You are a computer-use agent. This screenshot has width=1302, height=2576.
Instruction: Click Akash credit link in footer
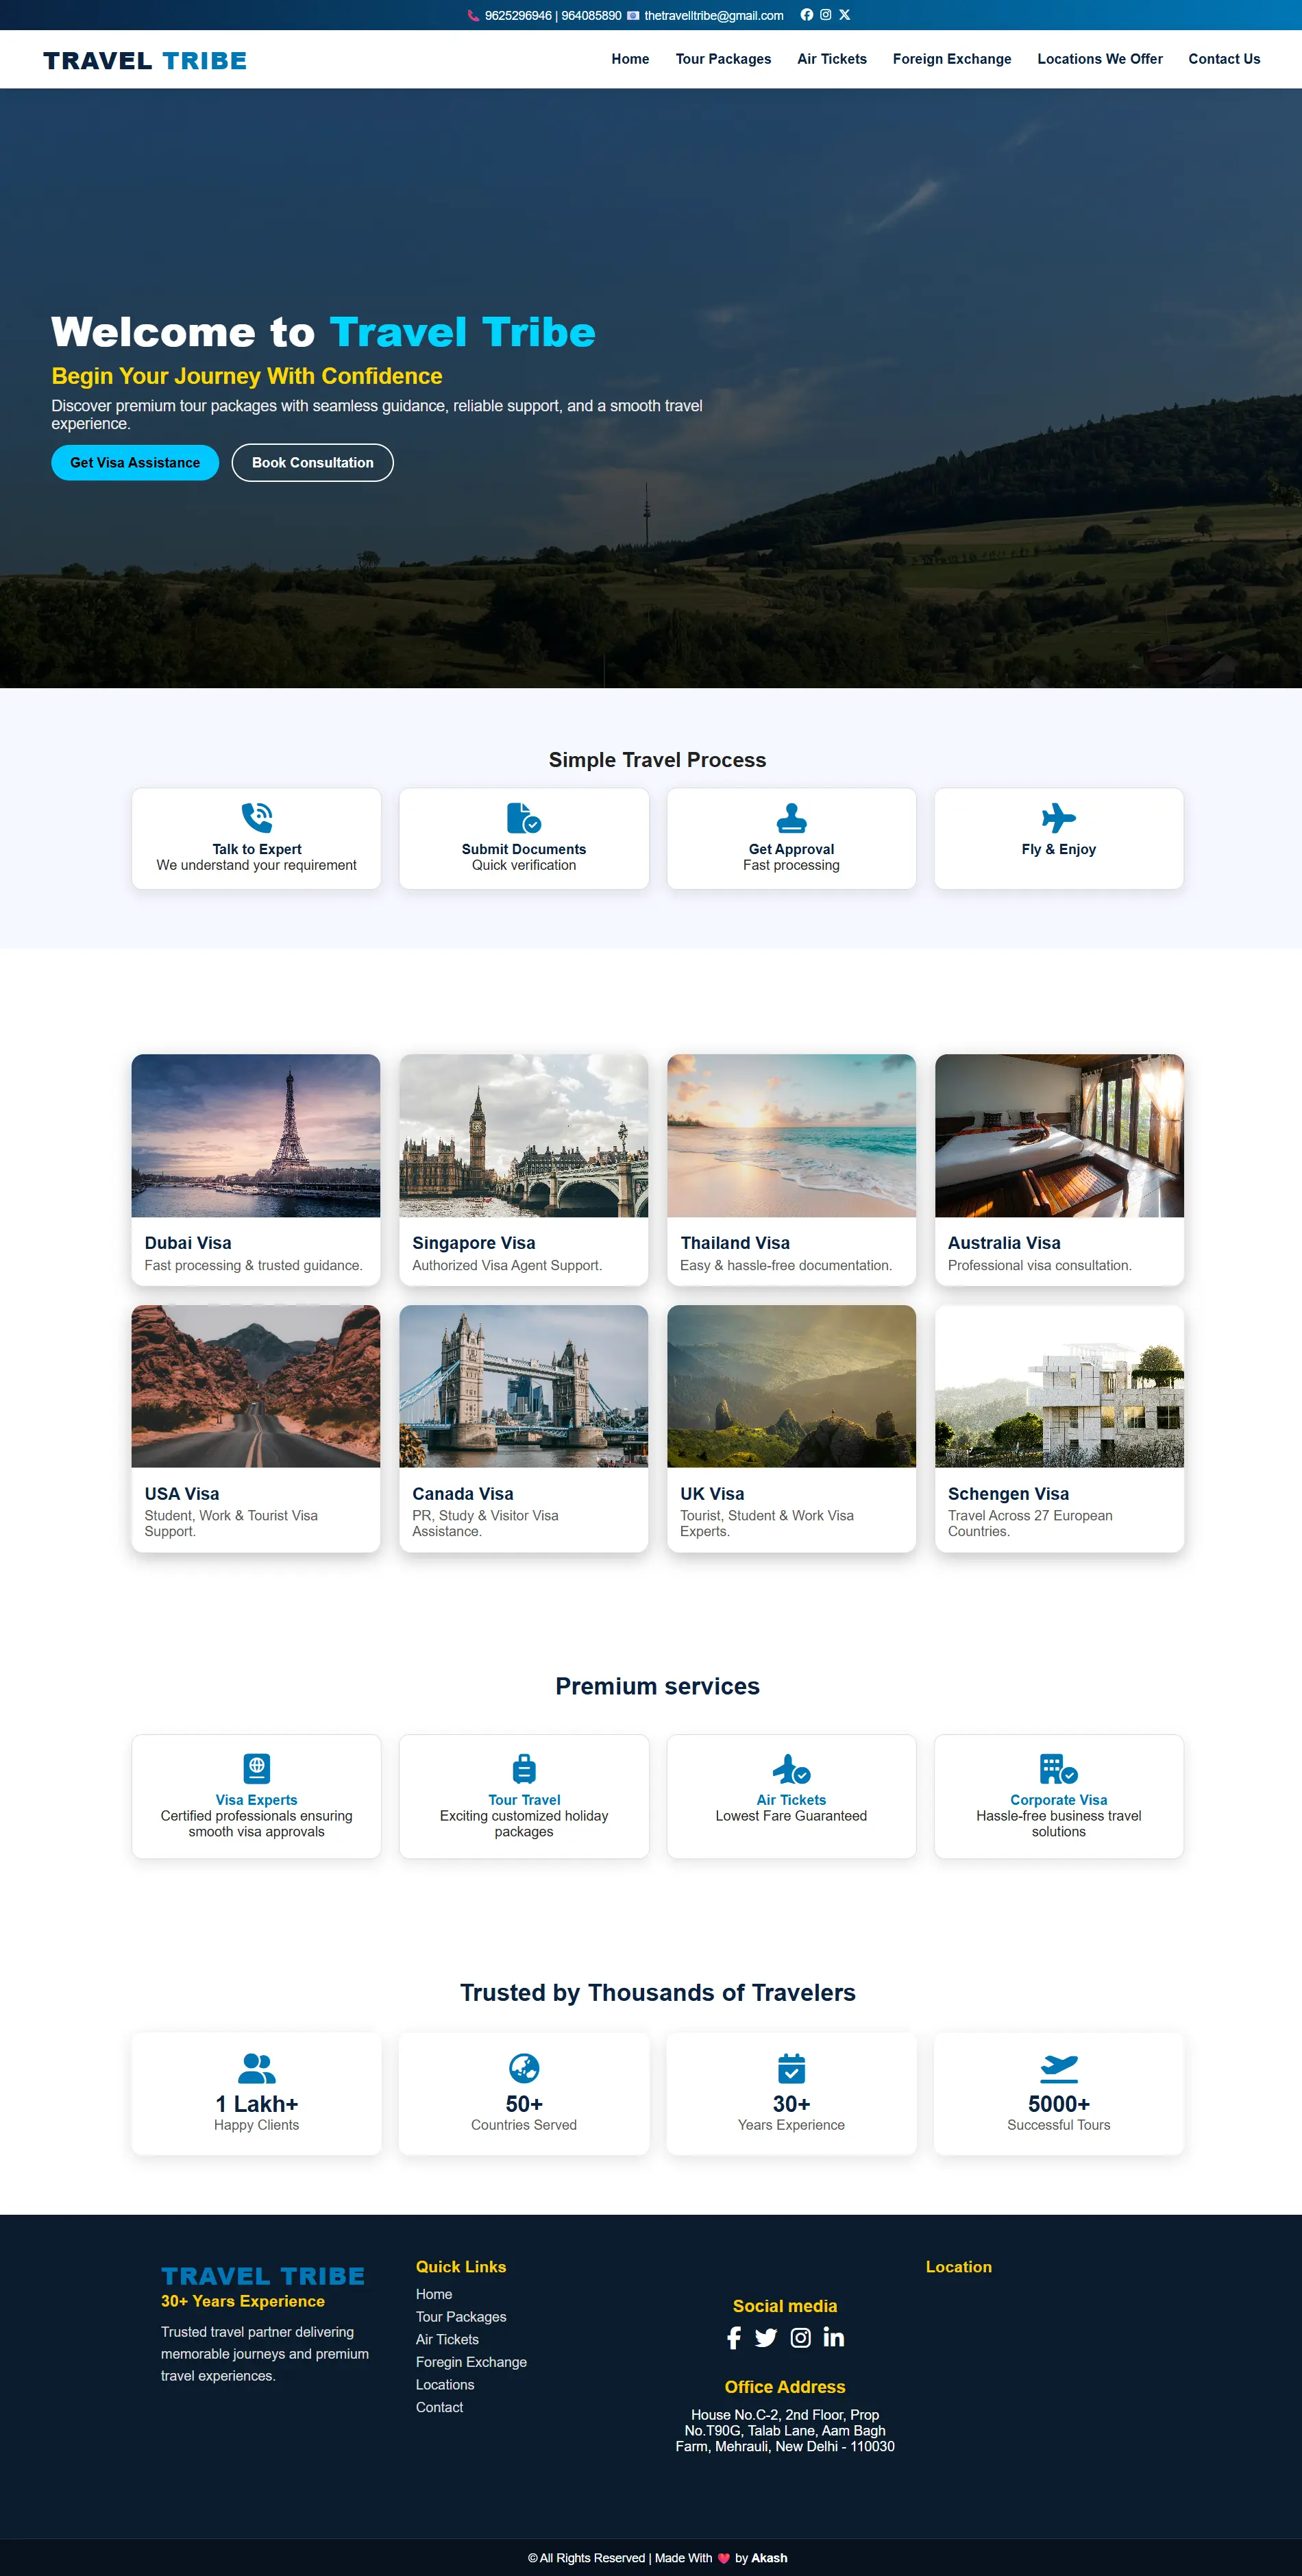click(x=769, y=2558)
